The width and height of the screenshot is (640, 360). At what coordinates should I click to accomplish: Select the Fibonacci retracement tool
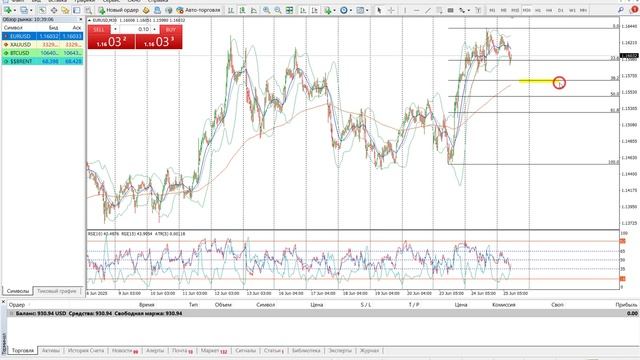click(451, 10)
